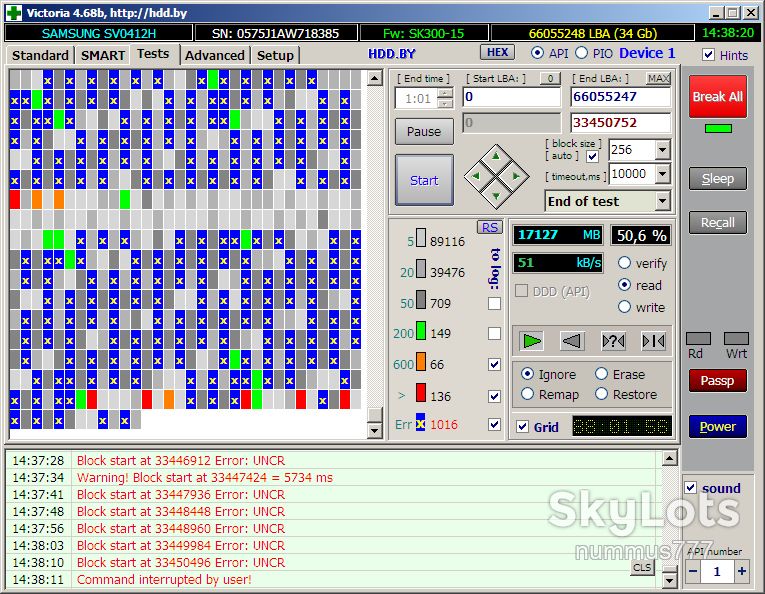Click the Sleep button
The height and width of the screenshot is (594, 765).
coord(718,178)
